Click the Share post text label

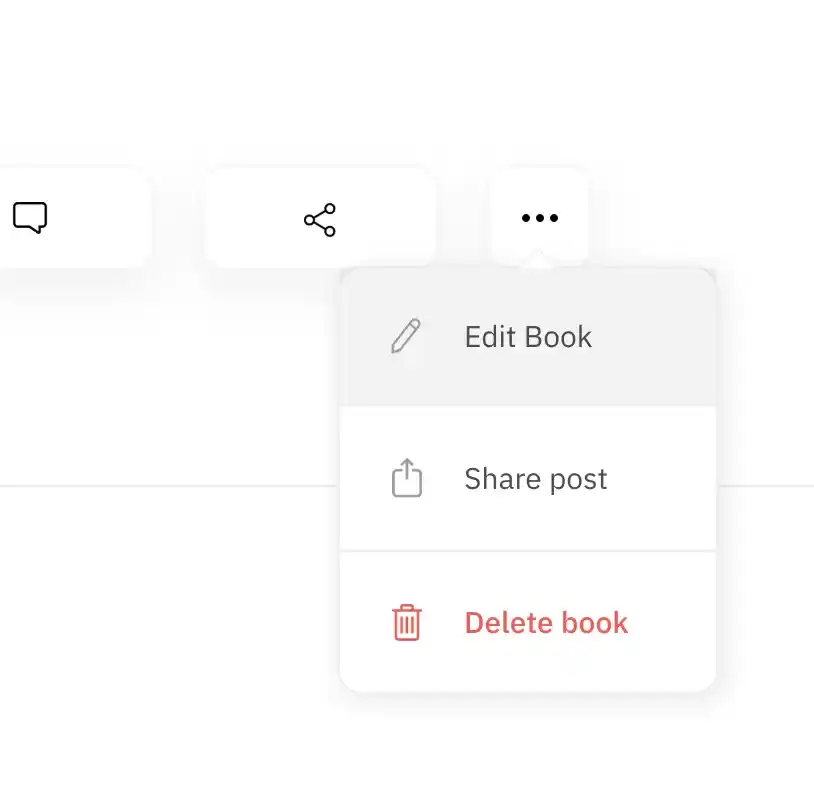(x=536, y=479)
